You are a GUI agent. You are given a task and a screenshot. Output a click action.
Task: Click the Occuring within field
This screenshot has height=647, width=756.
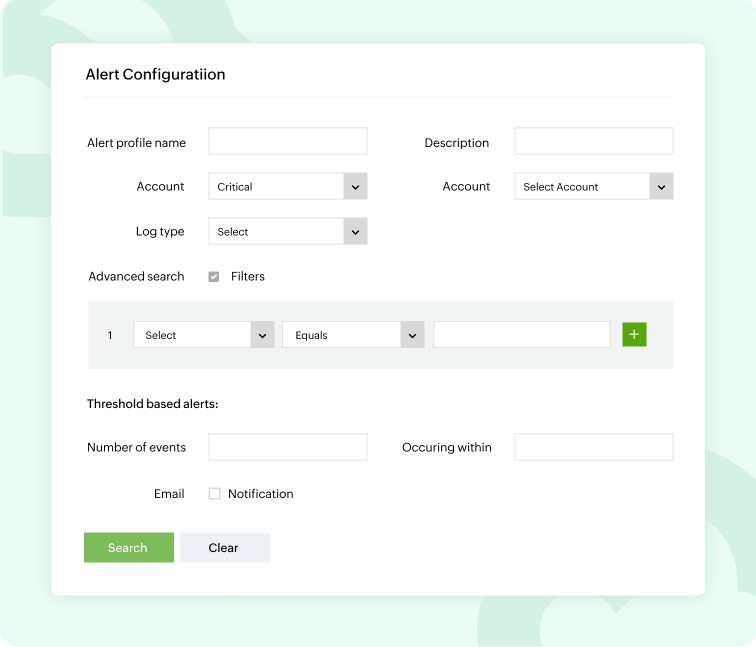(x=594, y=447)
